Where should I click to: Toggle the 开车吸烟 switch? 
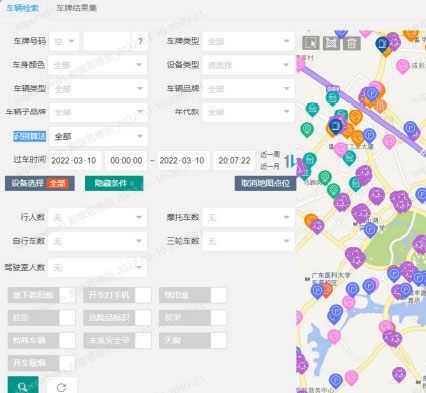coord(42,363)
